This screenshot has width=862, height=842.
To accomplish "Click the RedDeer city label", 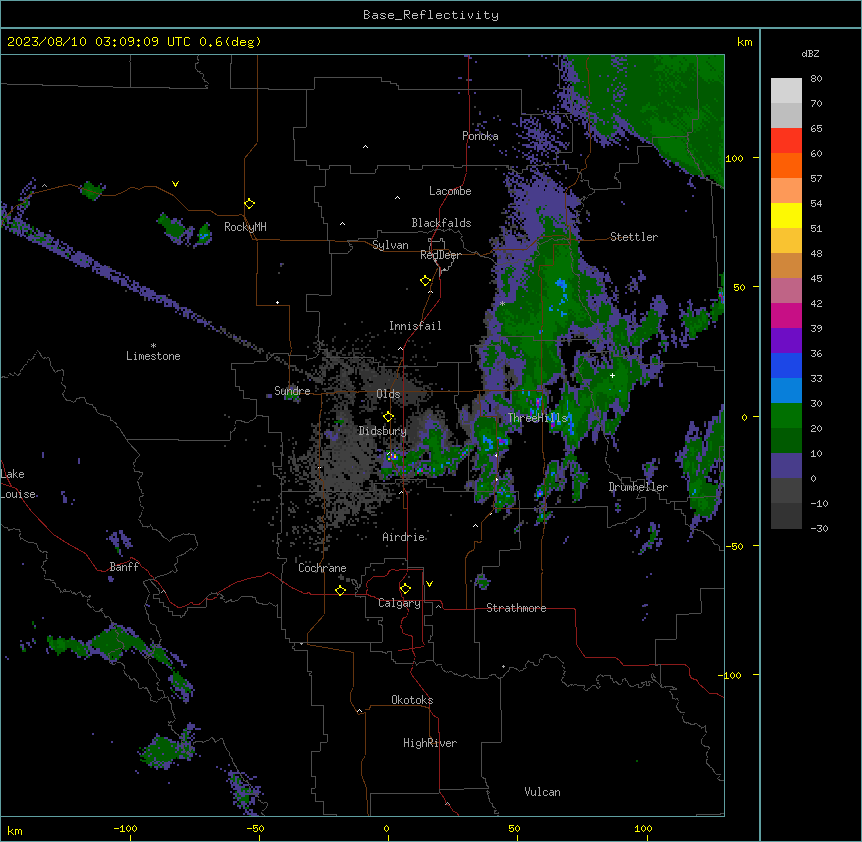I will pyautogui.click(x=440, y=255).
